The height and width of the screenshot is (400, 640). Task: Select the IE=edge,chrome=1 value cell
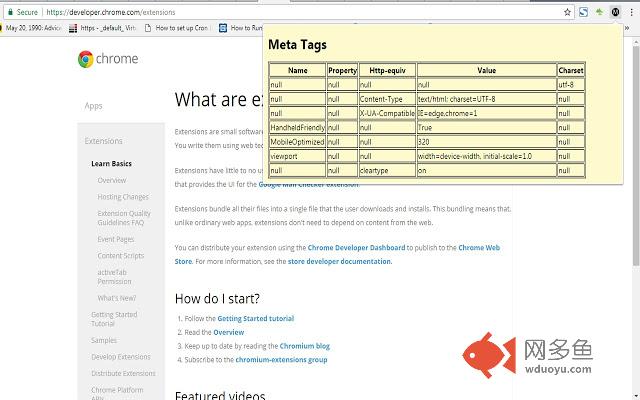[487, 113]
